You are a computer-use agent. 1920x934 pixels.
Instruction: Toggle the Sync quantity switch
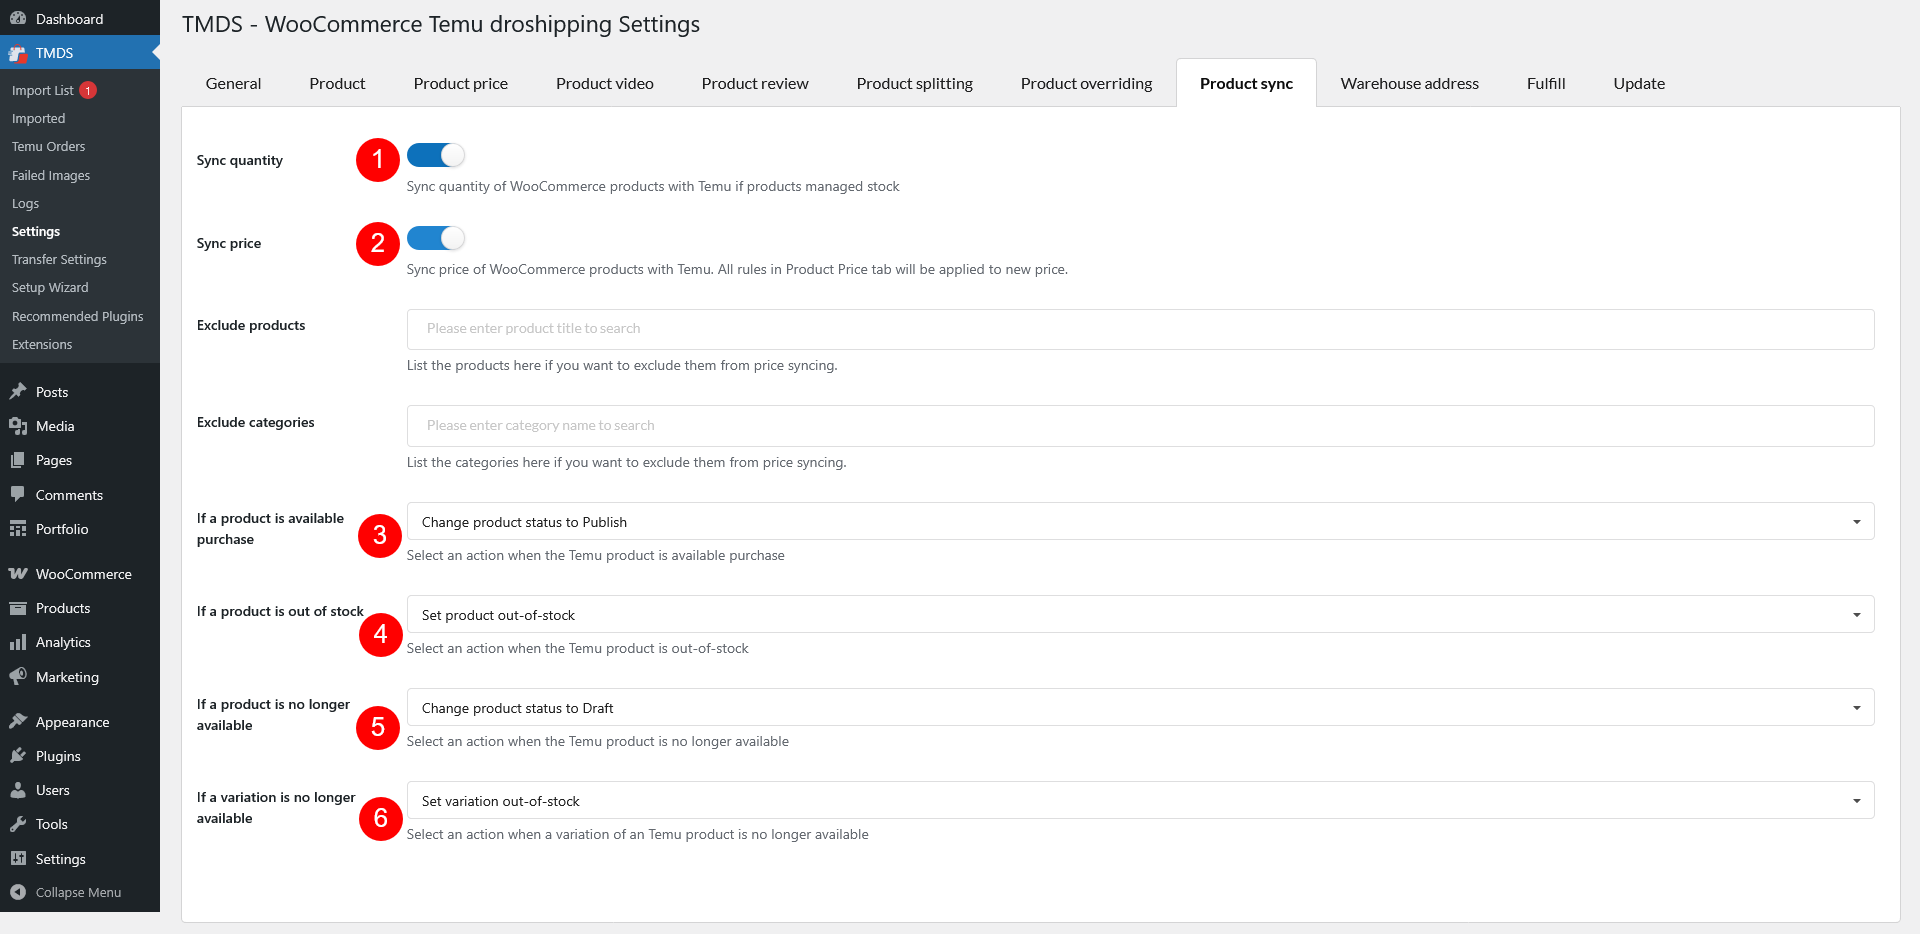coord(436,155)
